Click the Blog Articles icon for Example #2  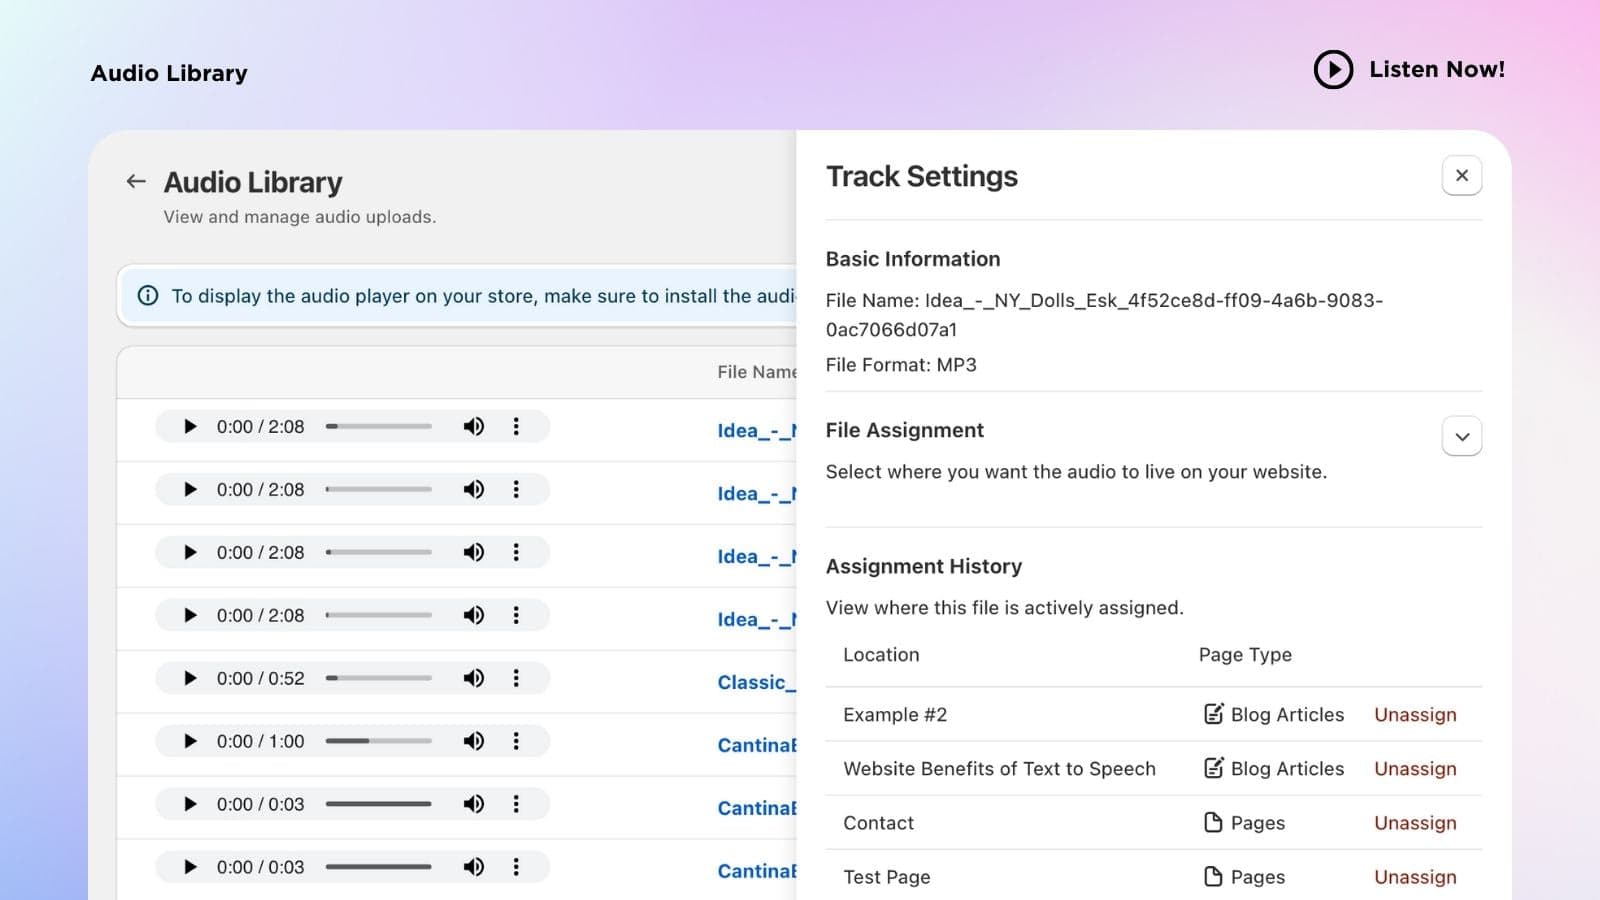pos(1213,714)
